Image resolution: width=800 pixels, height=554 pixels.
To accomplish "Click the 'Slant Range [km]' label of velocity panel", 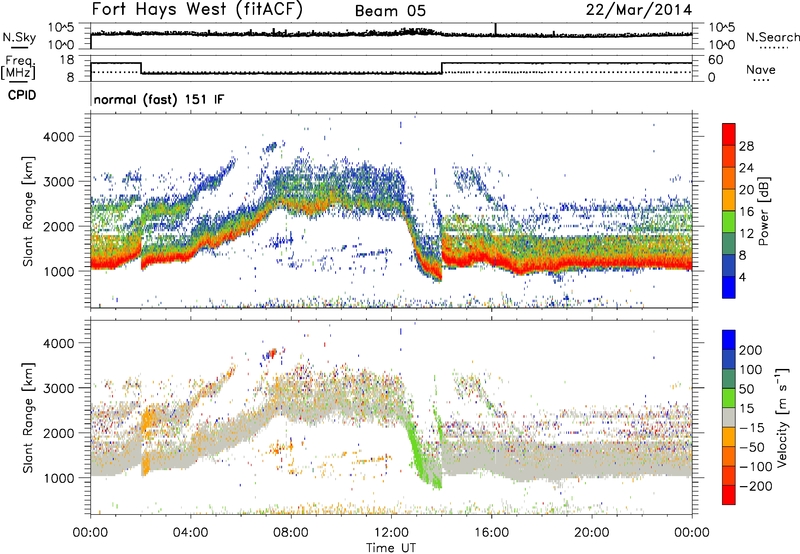I will click(x=28, y=417).
